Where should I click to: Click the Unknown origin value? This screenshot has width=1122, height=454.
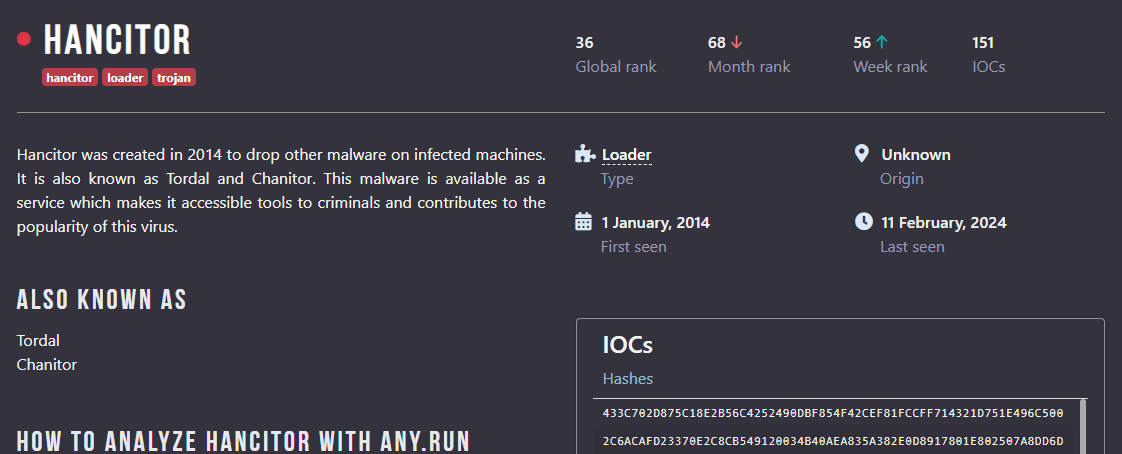[x=916, y=155]
